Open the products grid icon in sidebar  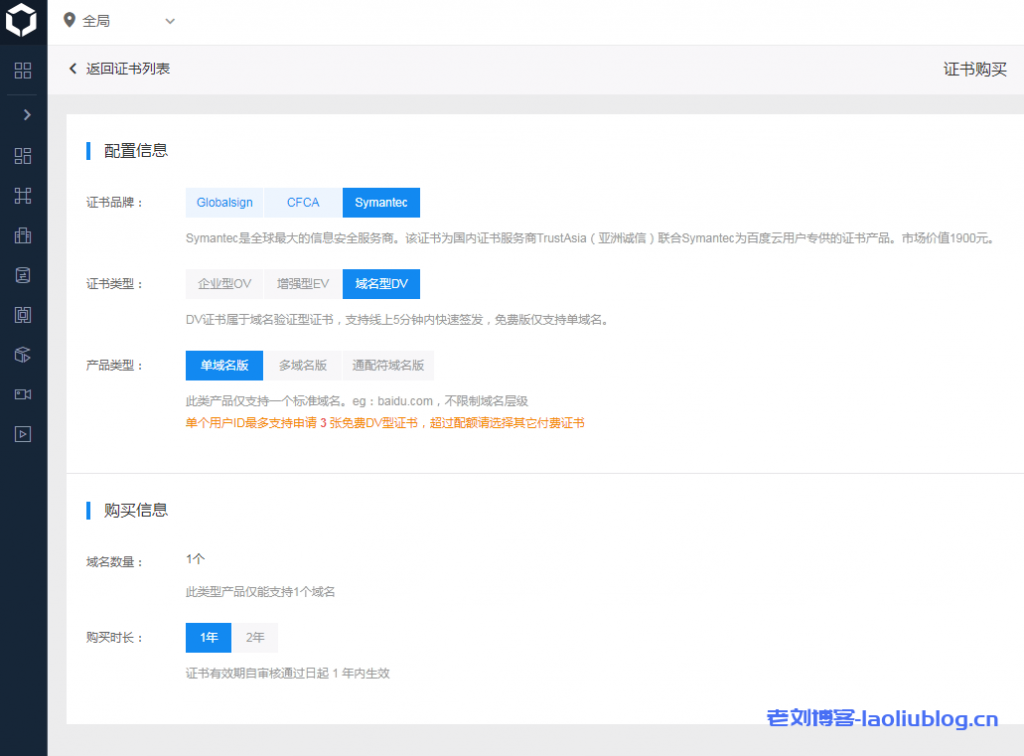click(22, 70)
